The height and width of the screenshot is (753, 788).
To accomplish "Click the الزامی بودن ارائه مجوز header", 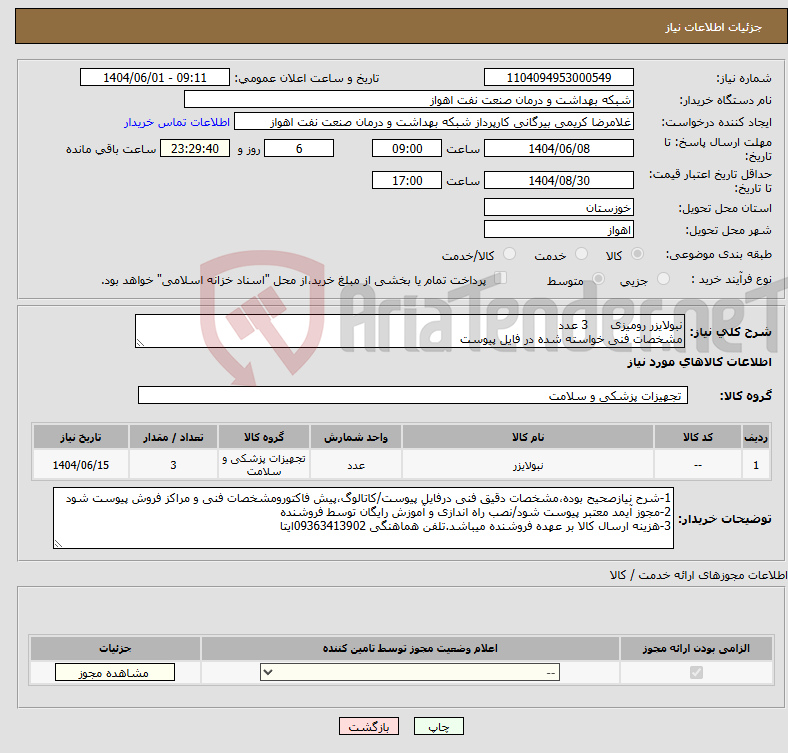I will (x=696, y=648).
